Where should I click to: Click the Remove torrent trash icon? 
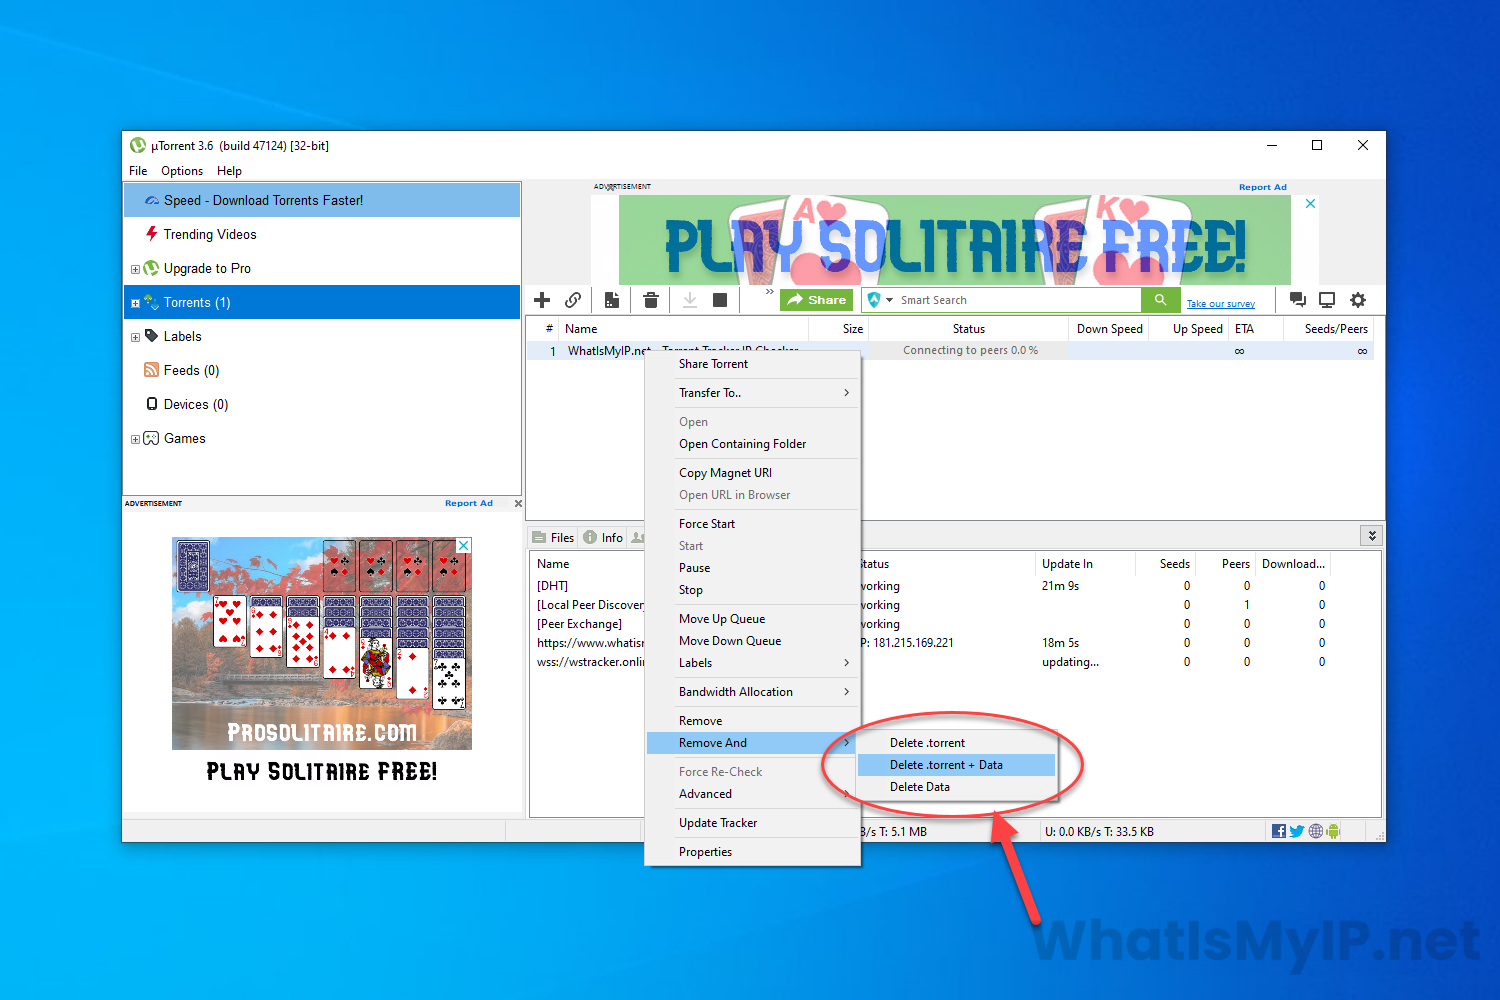(651, 300)
